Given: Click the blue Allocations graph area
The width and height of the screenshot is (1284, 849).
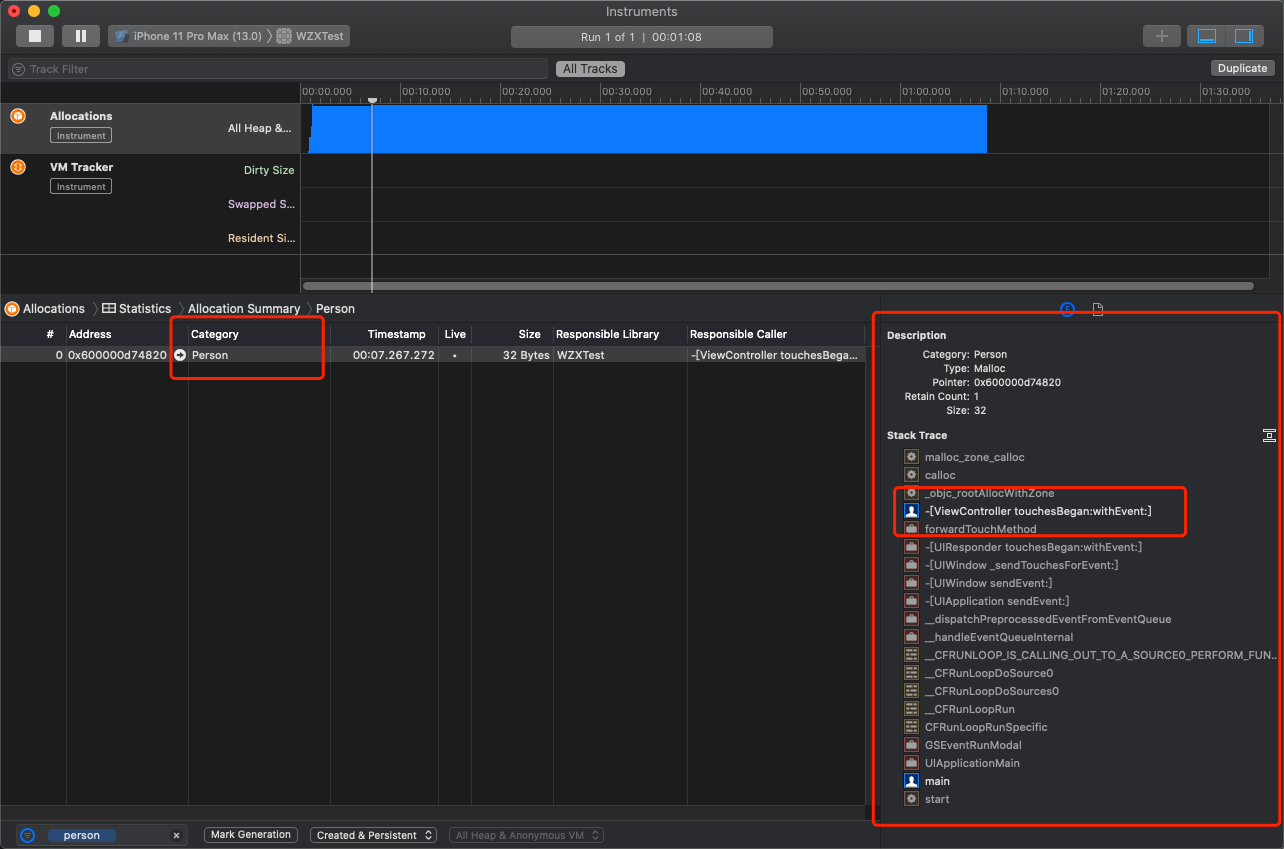Looking at the screenshot, I should pyautogui.click(x=648, y=129).
